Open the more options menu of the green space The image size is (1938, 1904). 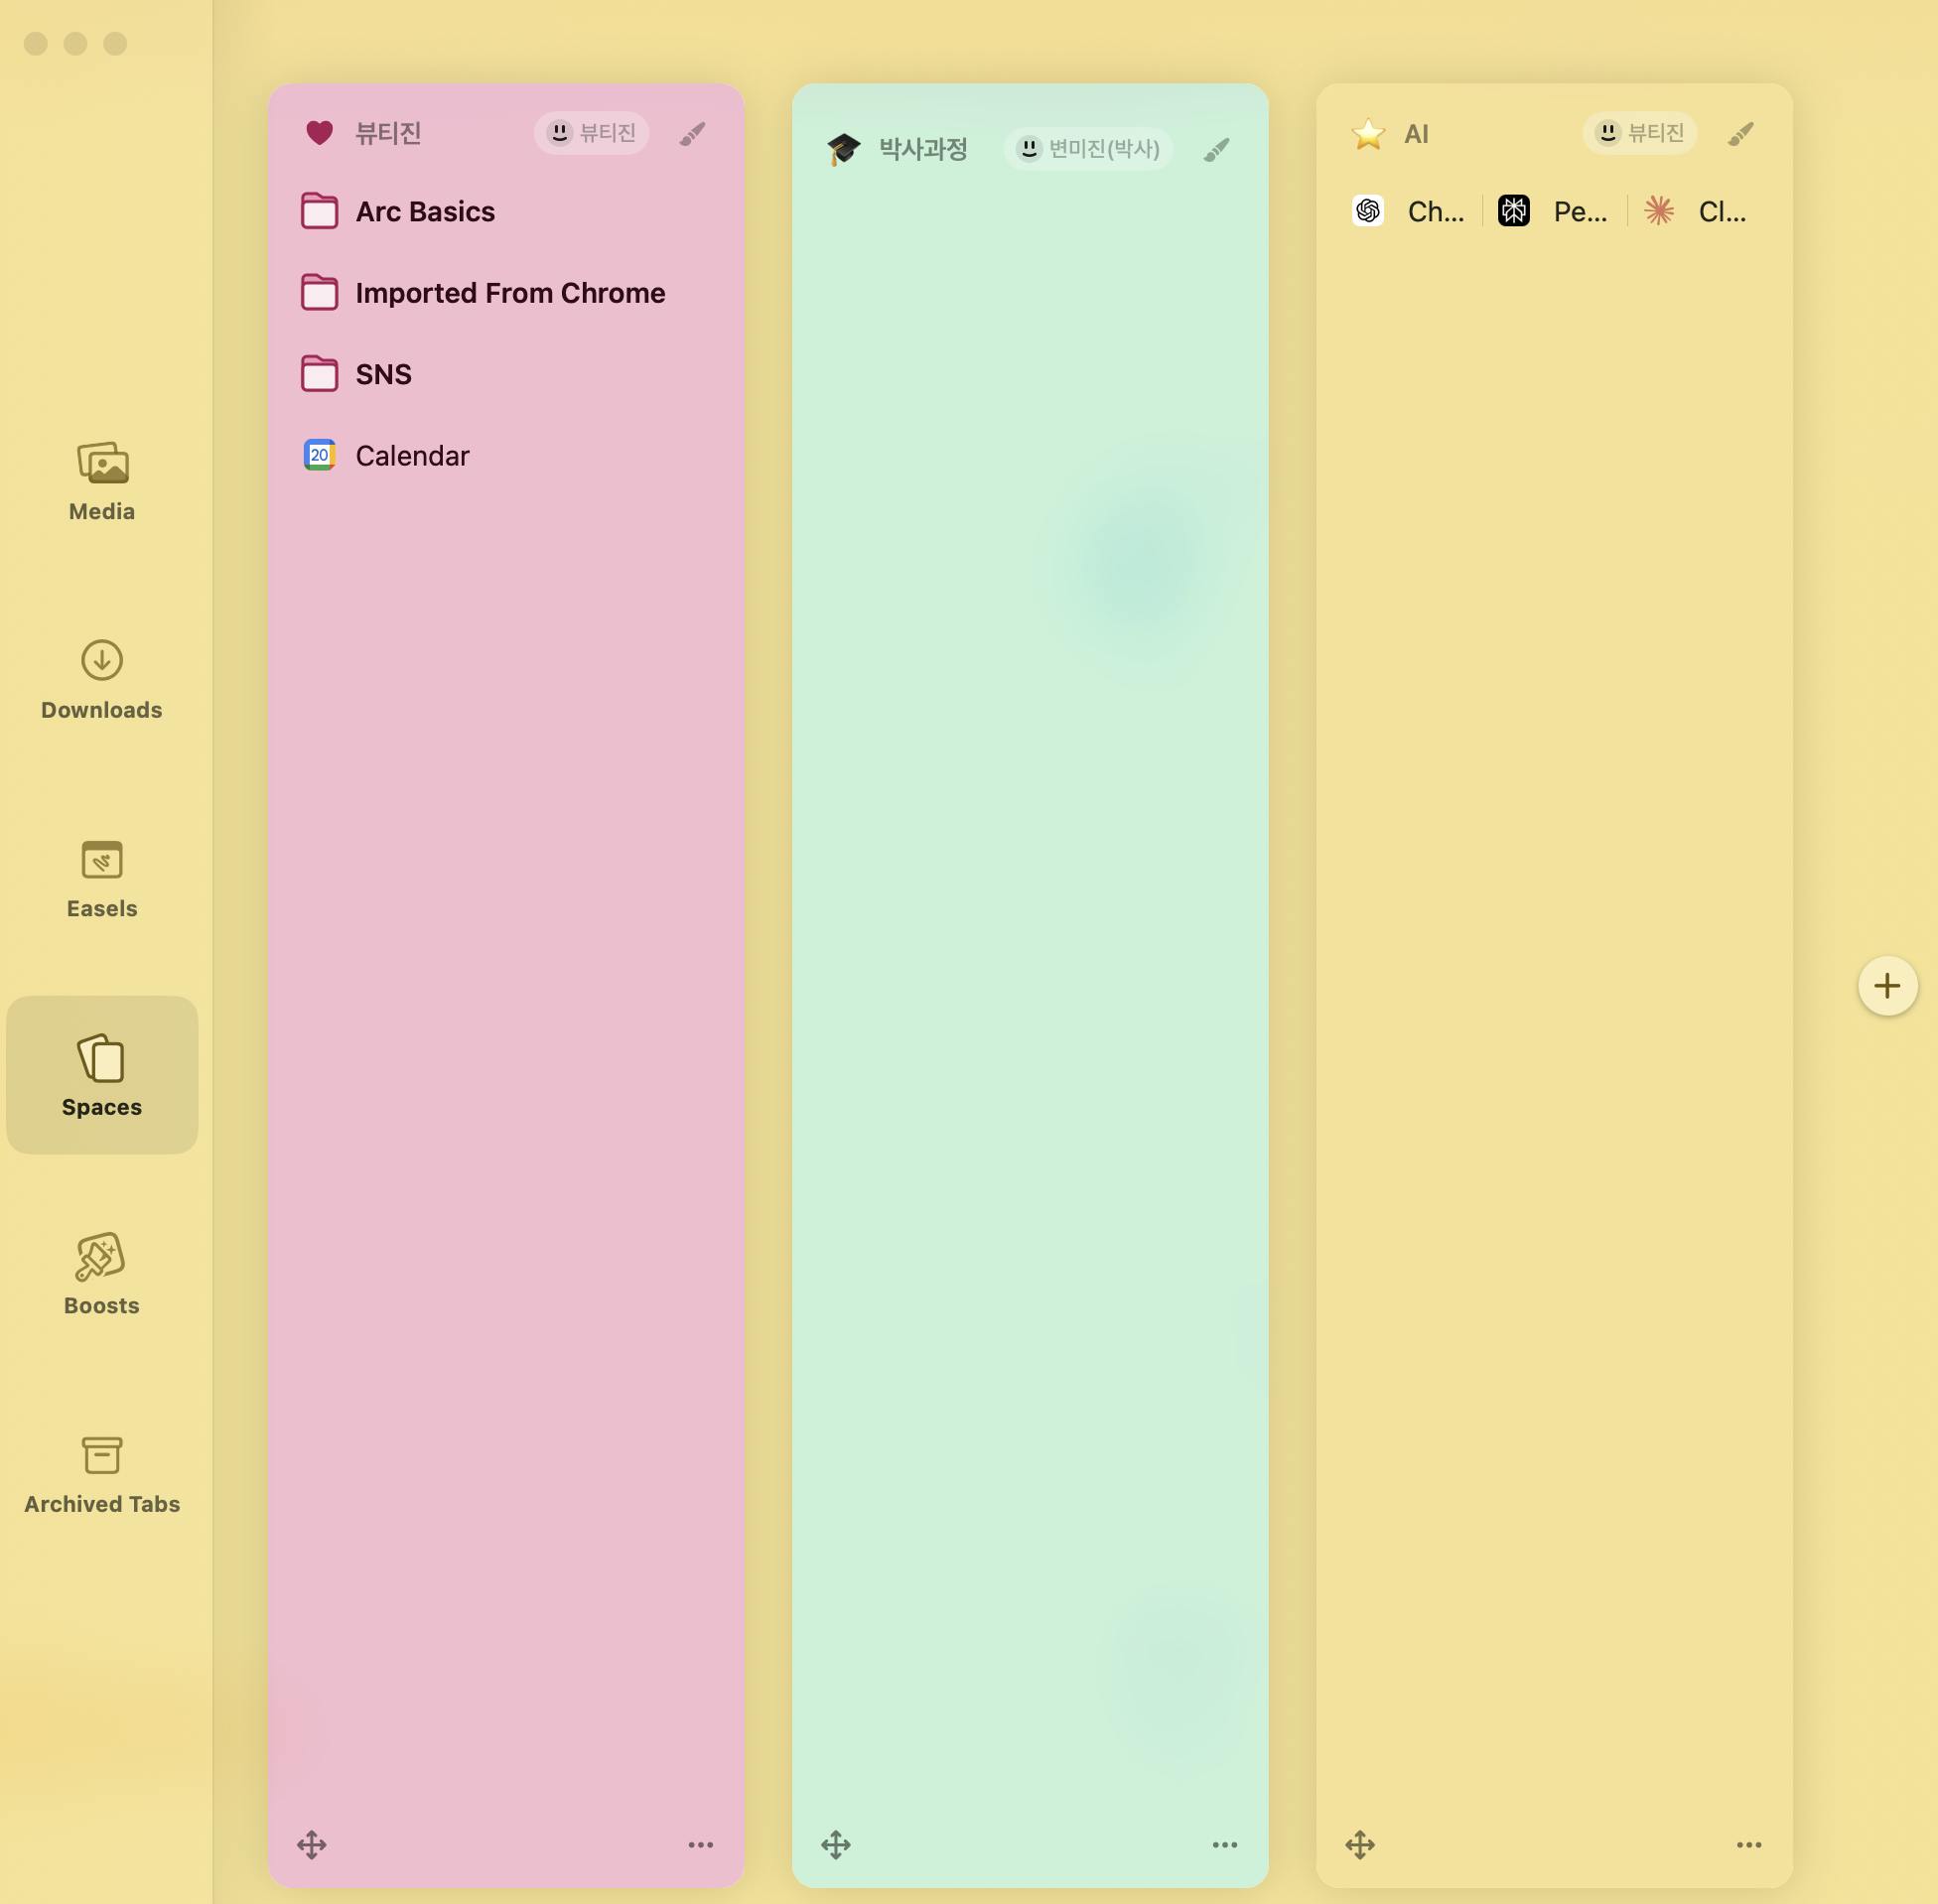[1225, 1845]
